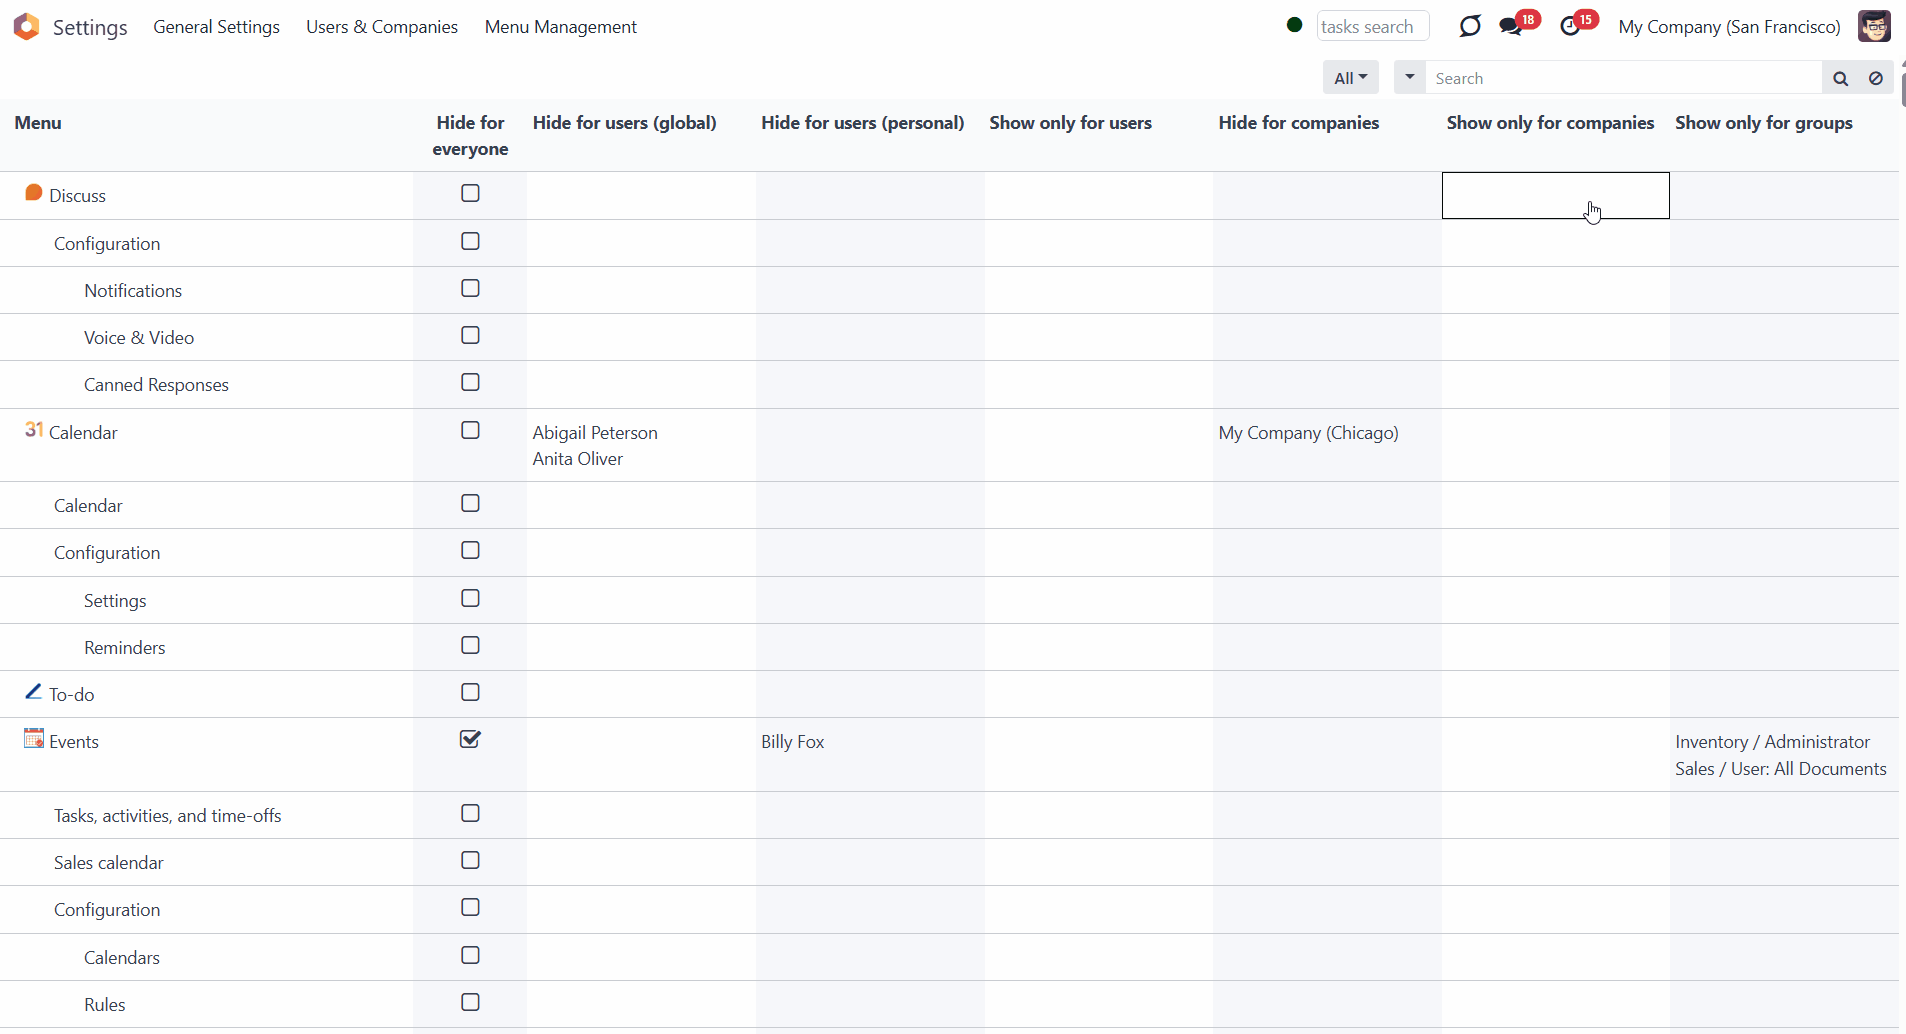This screenshot has height=1034, width=1906.
Task: Open the user avatar menu
Action: click(1874, 26)
